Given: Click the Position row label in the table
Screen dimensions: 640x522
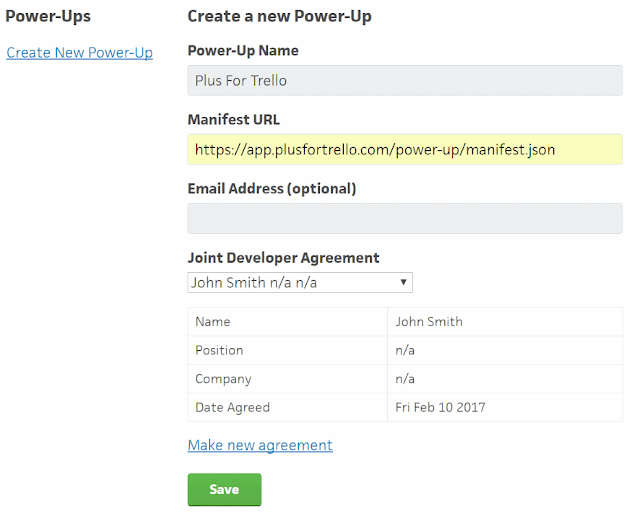Looking at the screenshot, I should pos(219,350).
